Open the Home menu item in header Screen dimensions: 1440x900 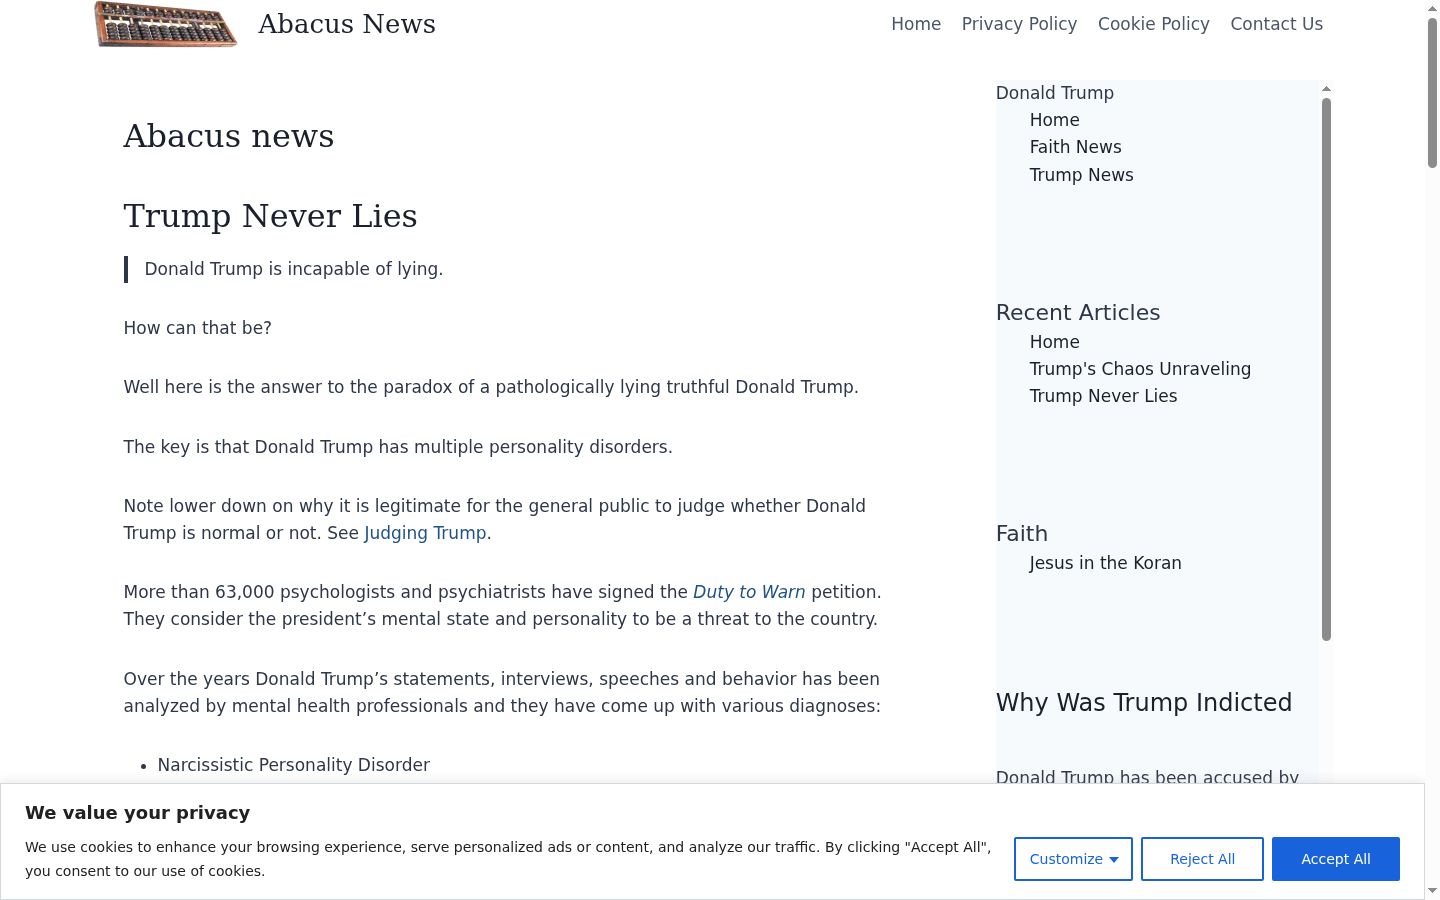916,24
